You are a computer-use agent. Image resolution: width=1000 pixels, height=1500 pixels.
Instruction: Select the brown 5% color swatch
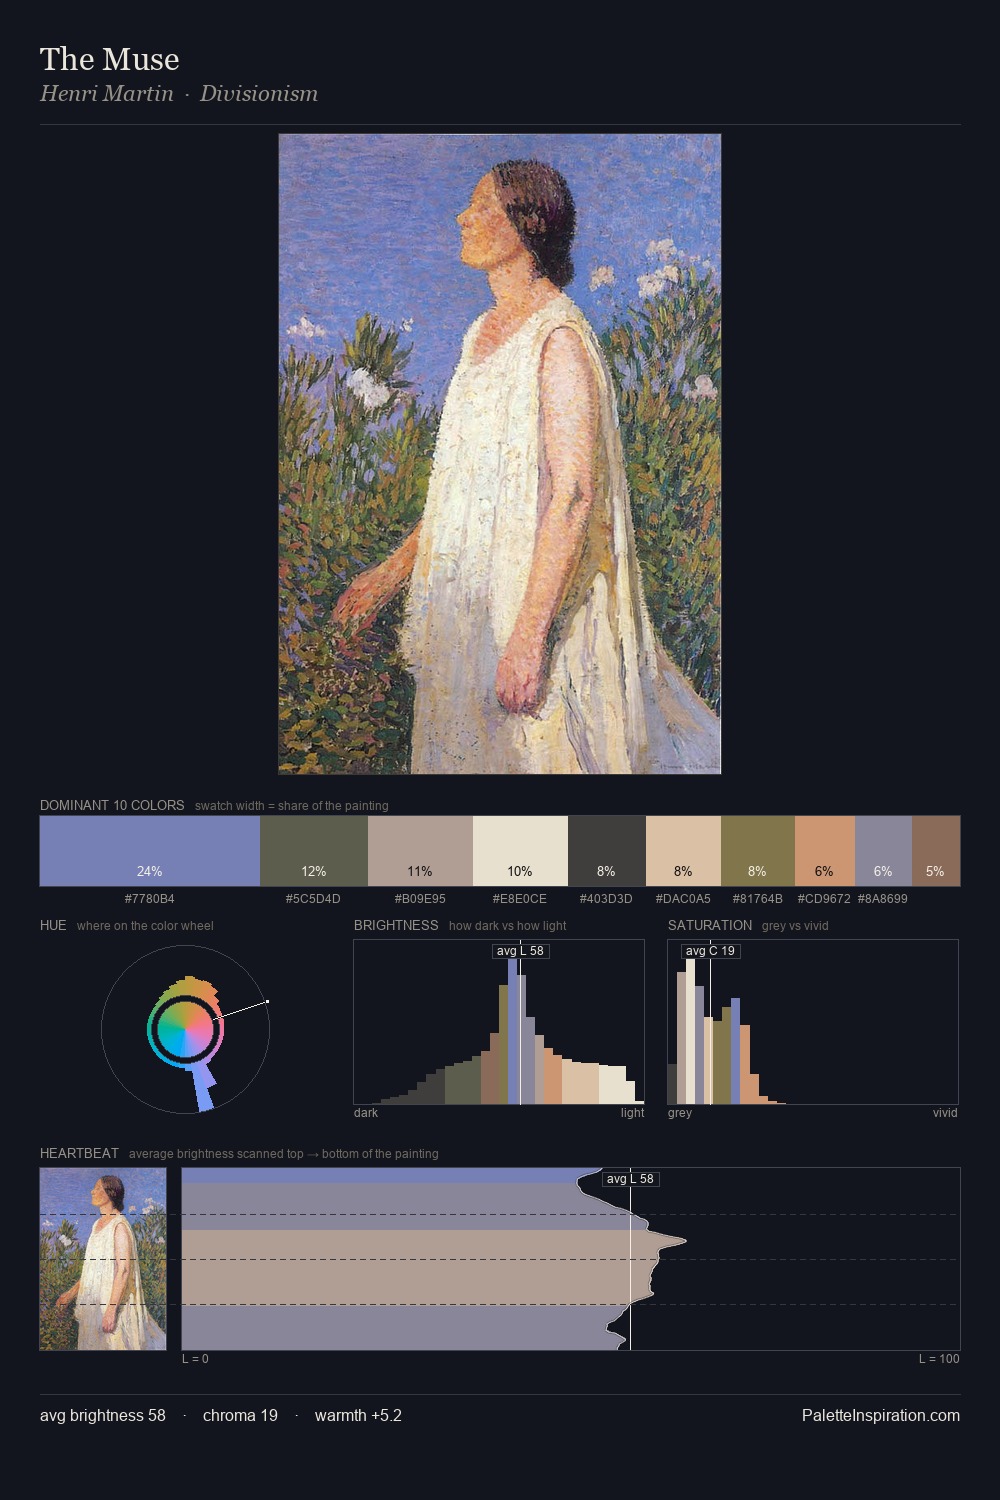tap(936, 851)
